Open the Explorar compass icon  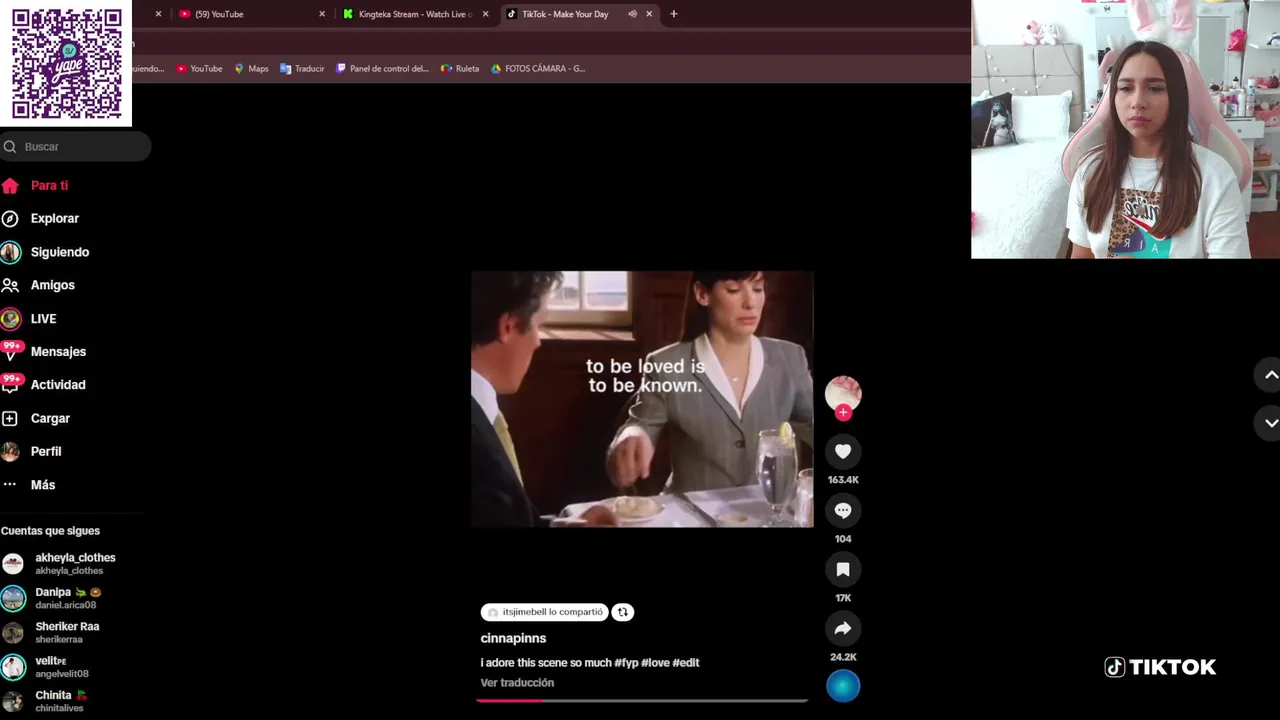10,218
